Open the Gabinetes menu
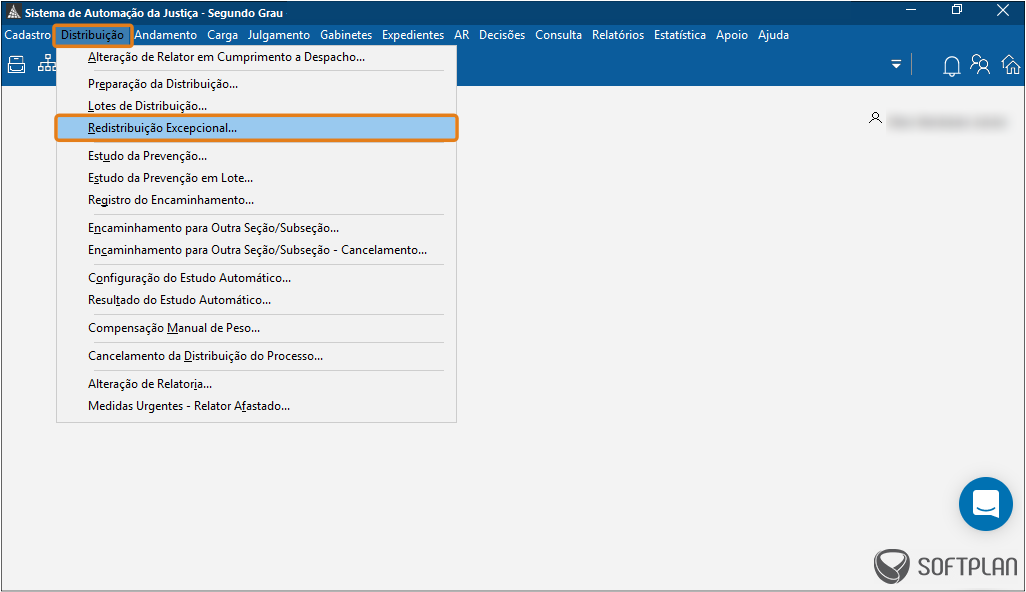Screen dimensions: 1026x592 click(346, 35)
